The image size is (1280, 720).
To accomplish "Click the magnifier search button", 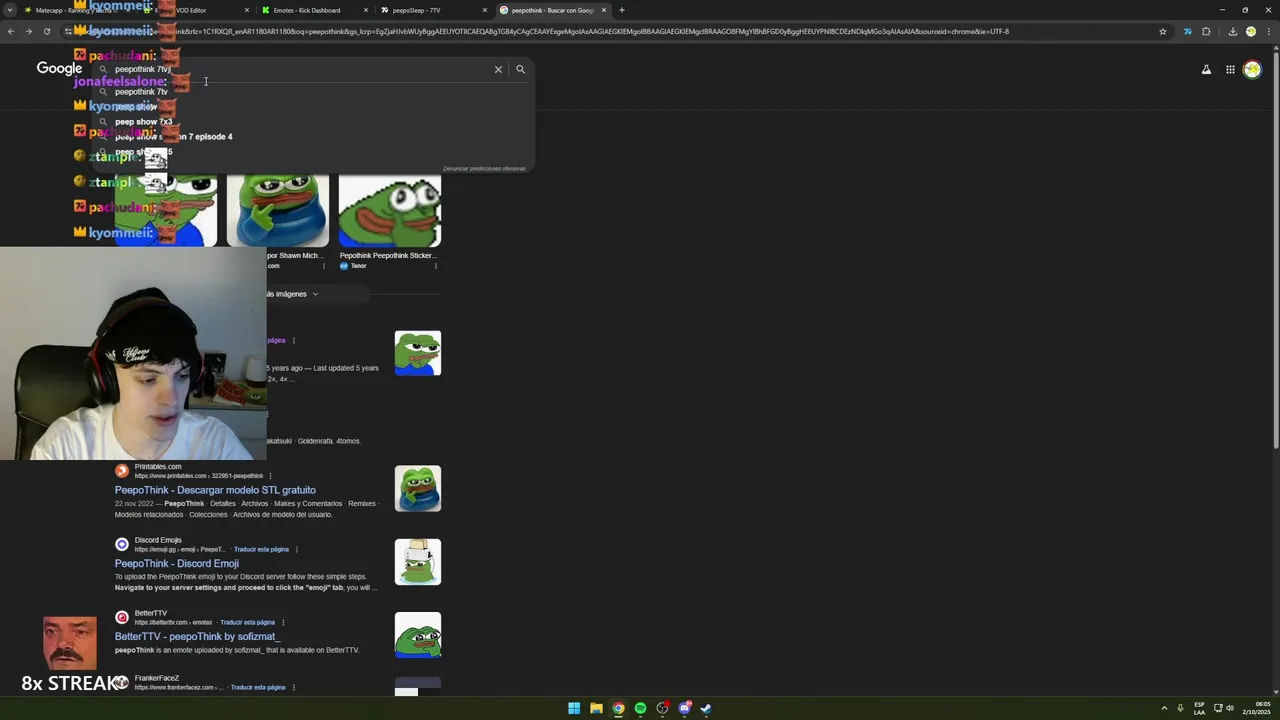I will point(520,69).
